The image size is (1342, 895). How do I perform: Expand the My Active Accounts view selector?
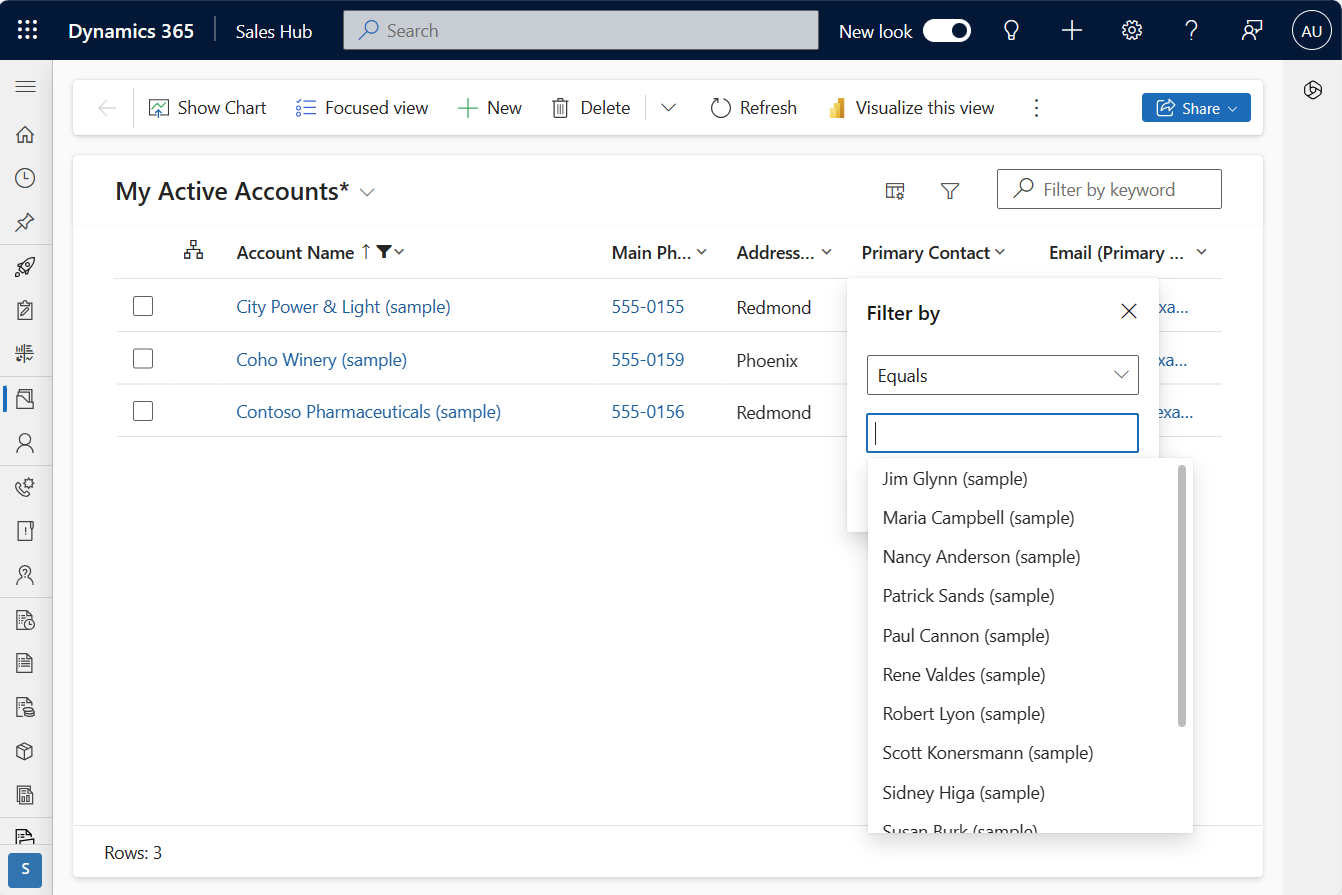(x=367, y=191)
